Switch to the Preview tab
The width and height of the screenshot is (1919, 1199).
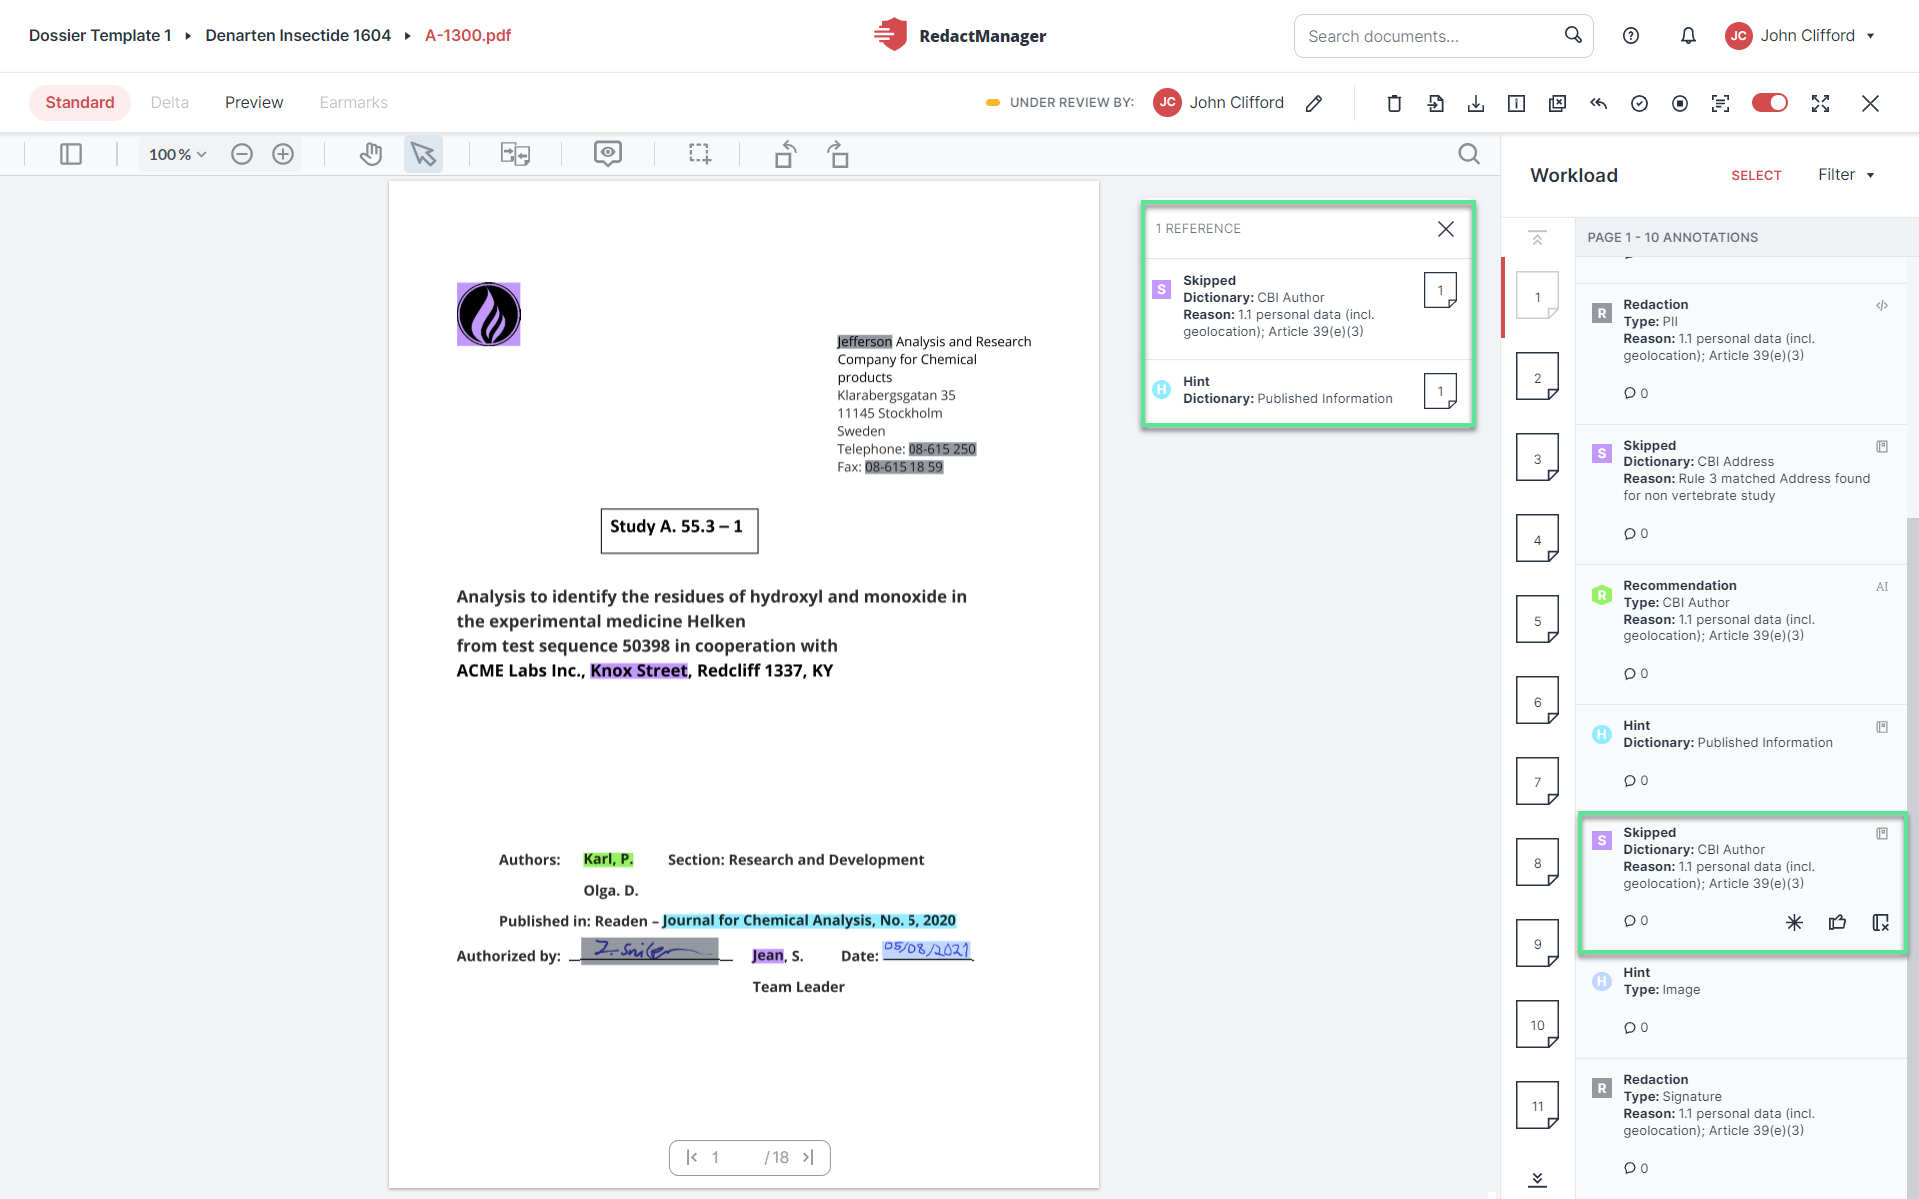click(254, 103)
